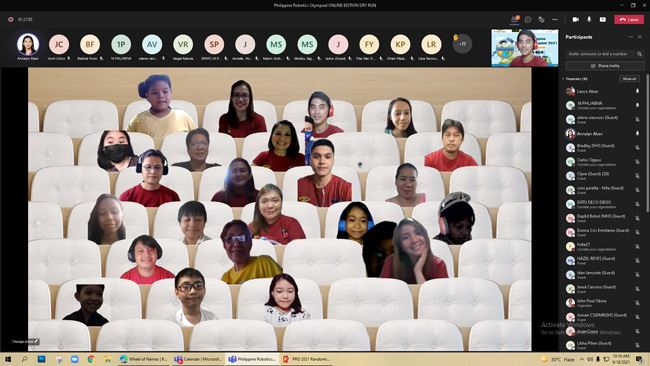Collapse the Presenters section chevron
This screenshot has height=366, width=650.
tap(563, 78)
